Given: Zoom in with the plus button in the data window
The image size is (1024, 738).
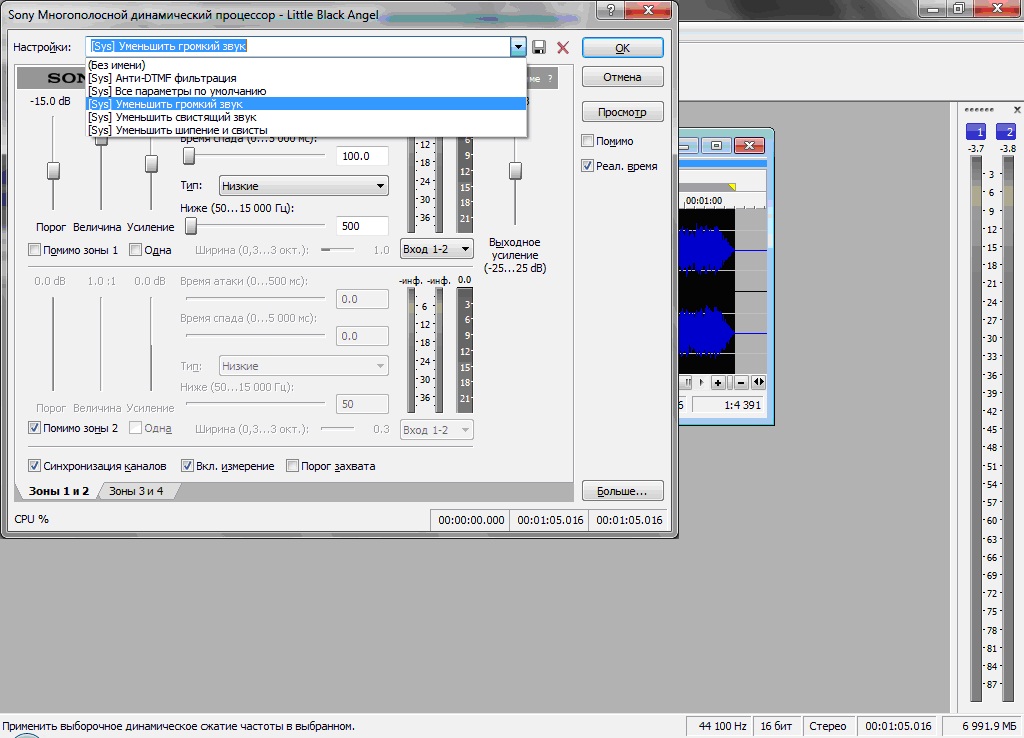Looking at the screenshot, I should click(718, 383).
